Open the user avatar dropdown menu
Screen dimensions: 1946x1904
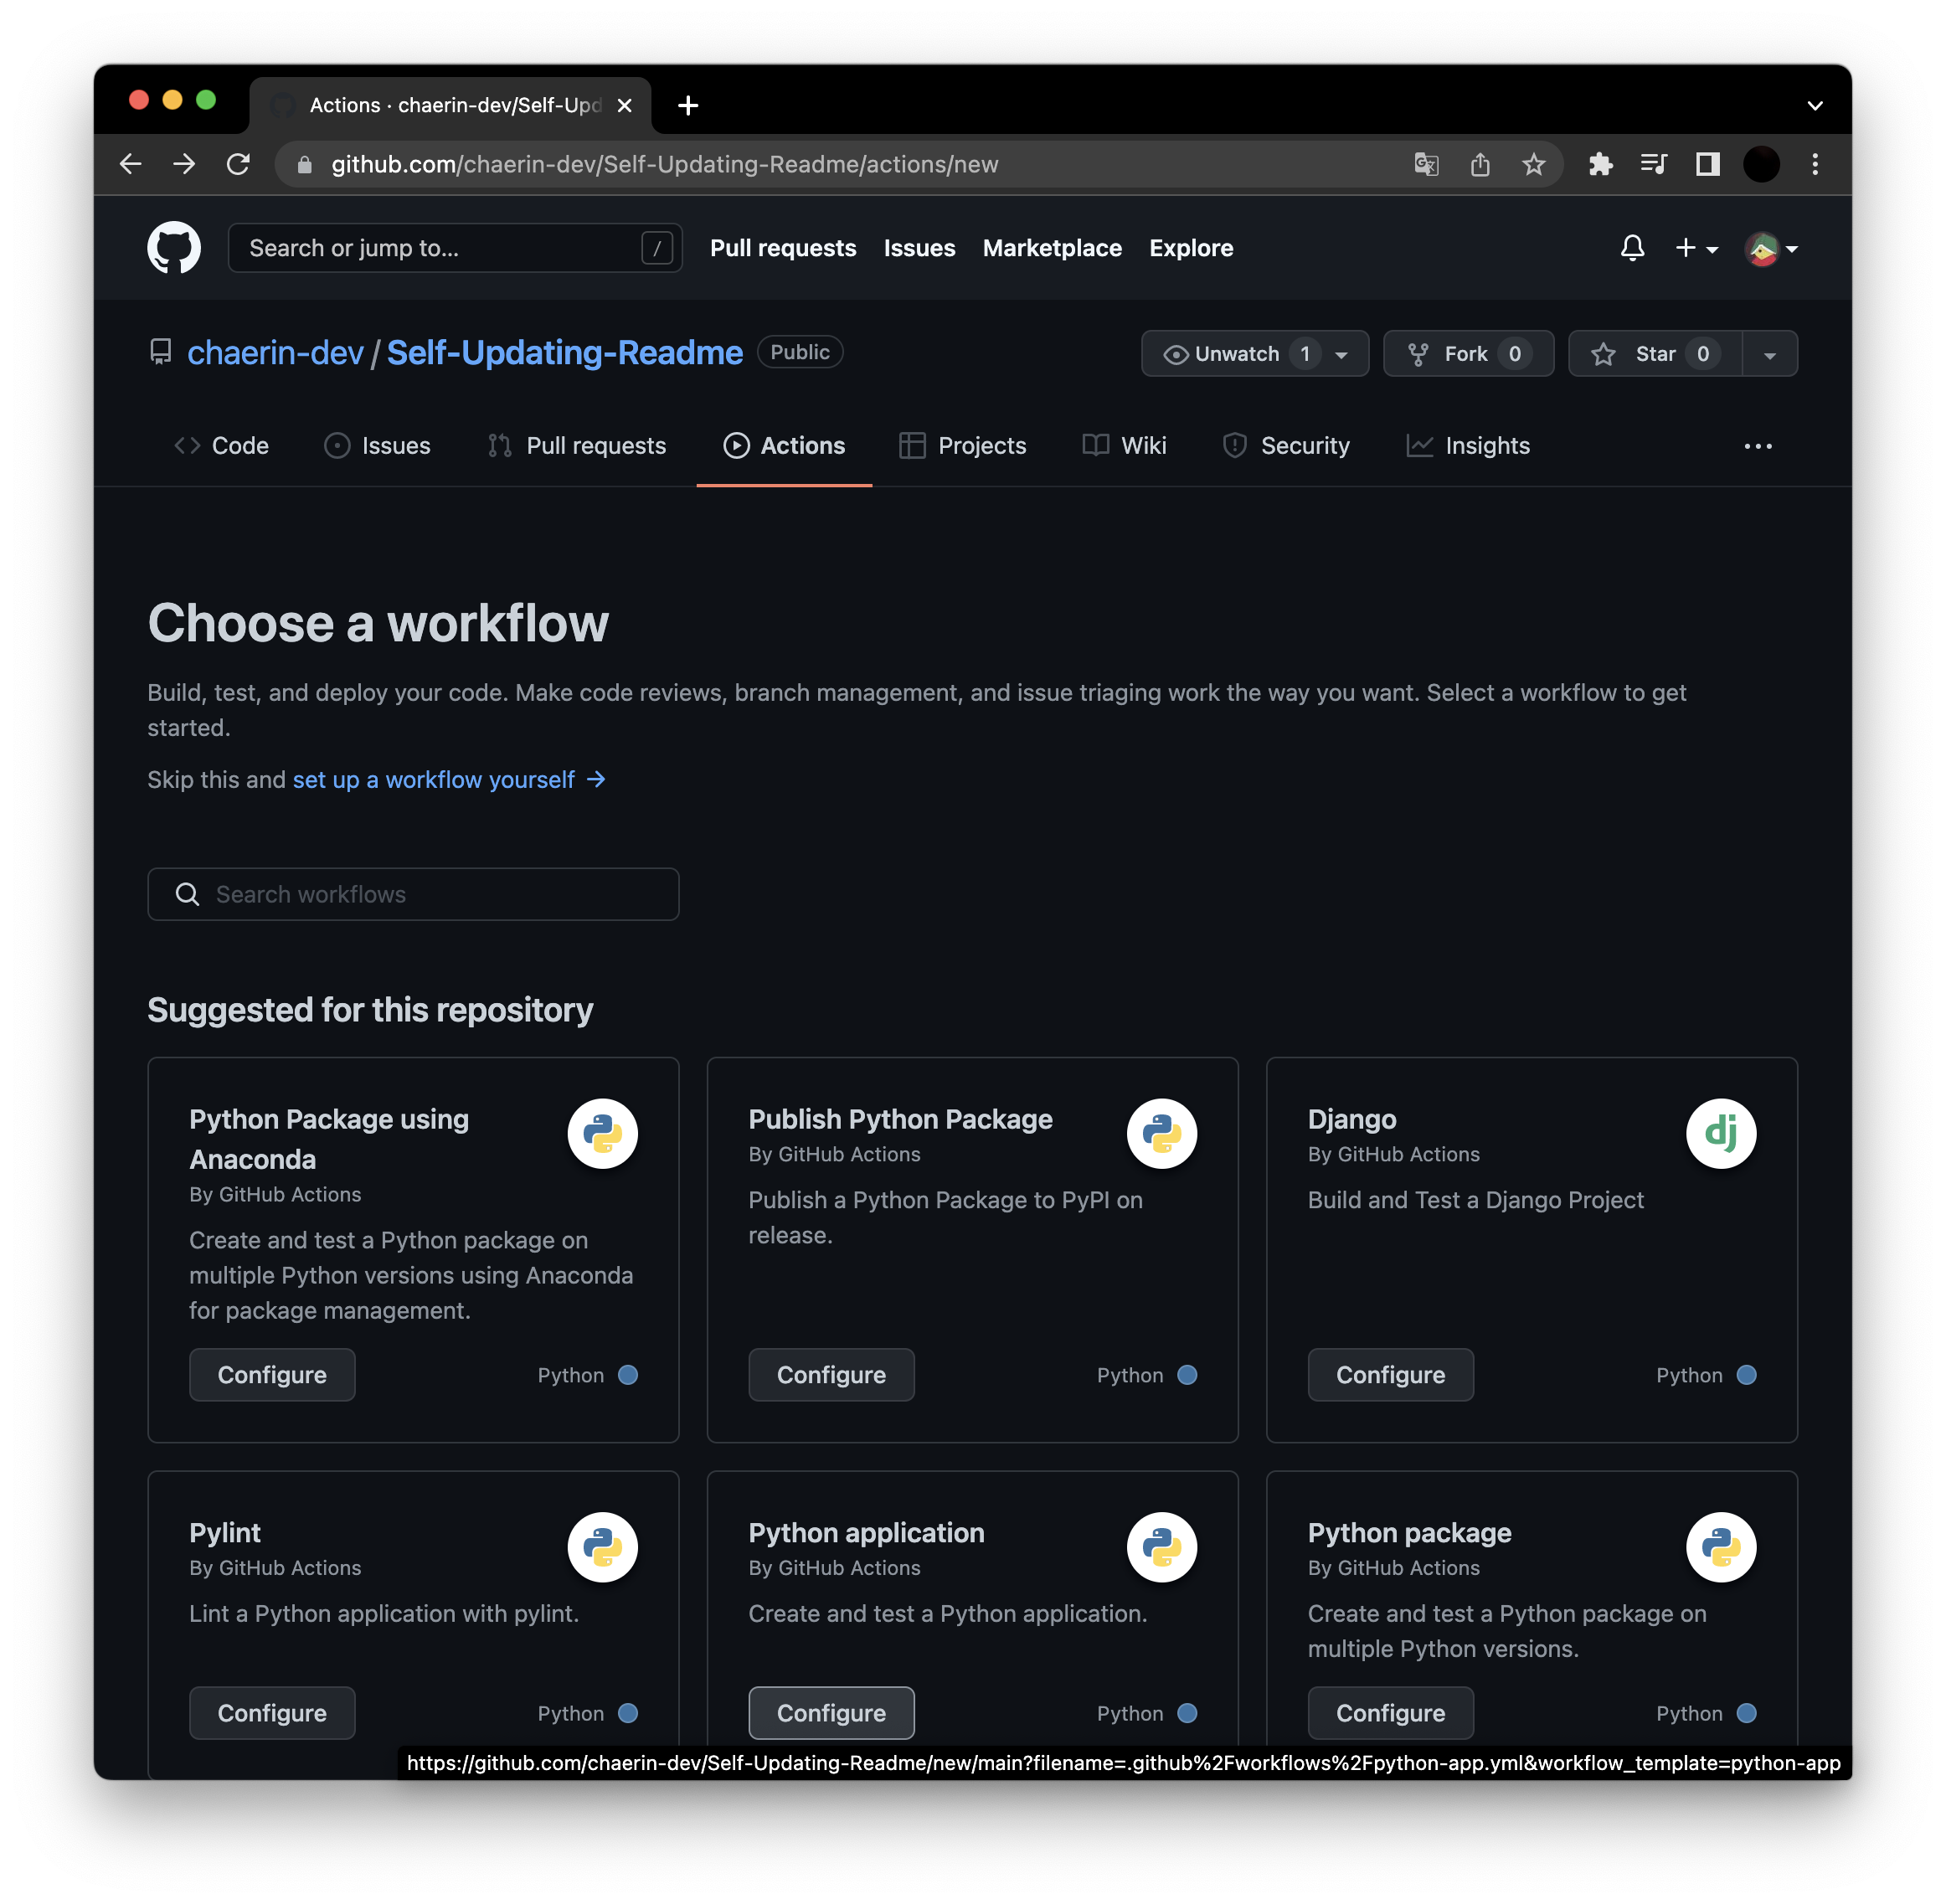(1771, 248)
